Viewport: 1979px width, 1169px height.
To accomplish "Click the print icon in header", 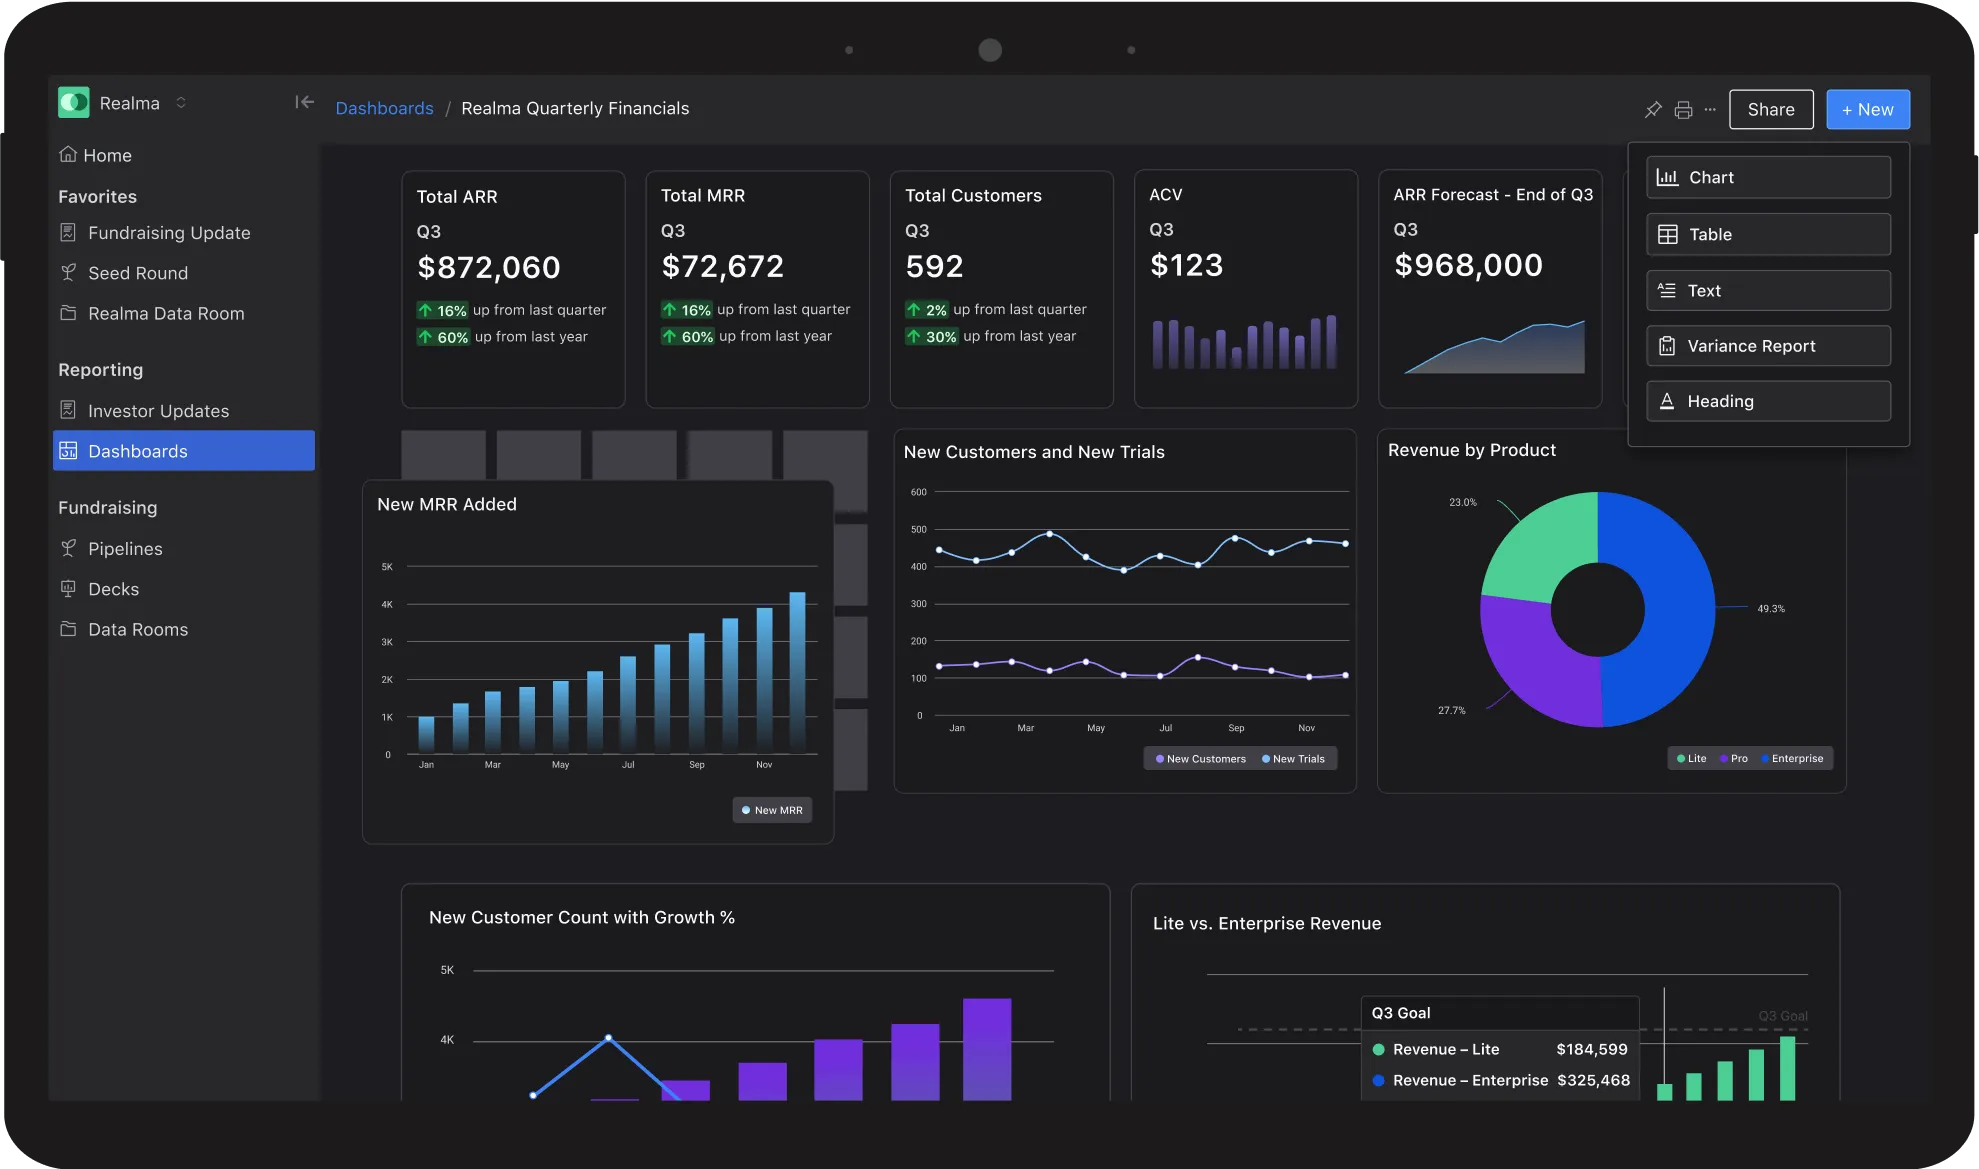I will 1683,110.
